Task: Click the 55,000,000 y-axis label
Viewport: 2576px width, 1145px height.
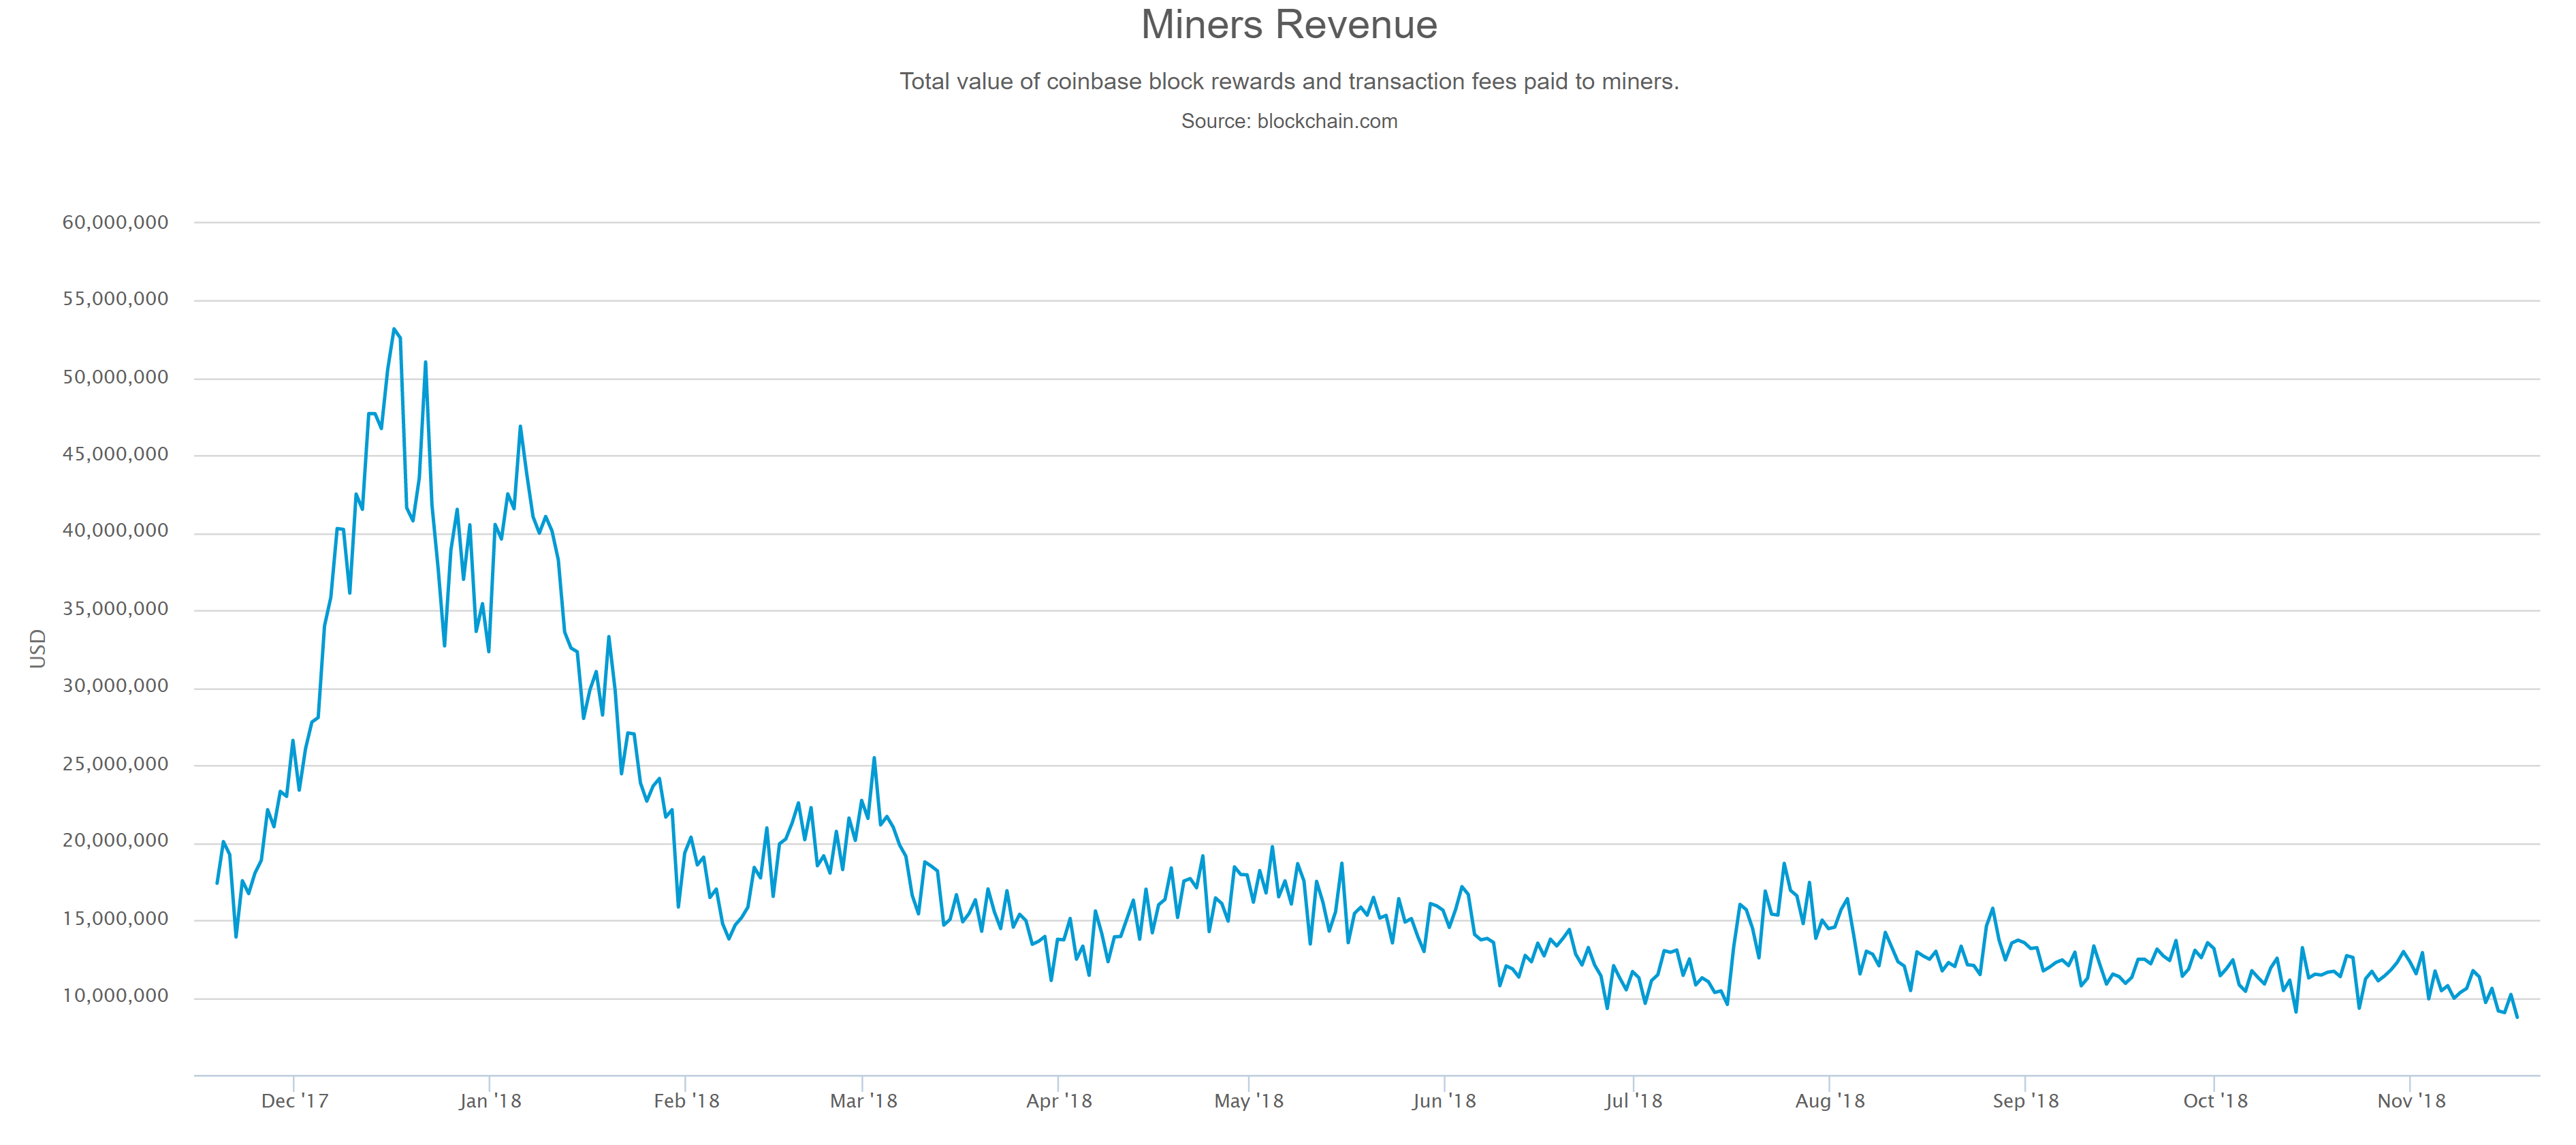Action: click(115, 299)
